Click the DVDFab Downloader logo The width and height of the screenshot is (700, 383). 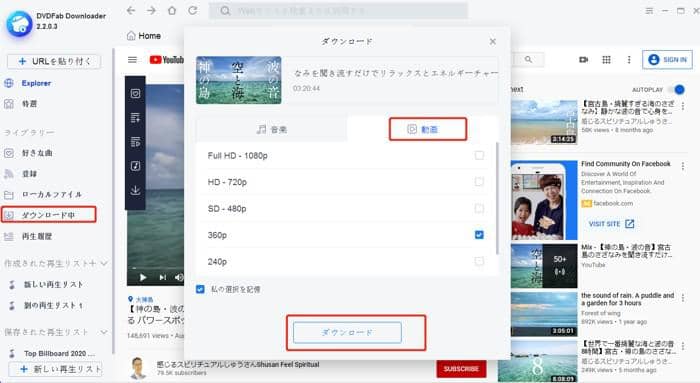coord(19,23)
